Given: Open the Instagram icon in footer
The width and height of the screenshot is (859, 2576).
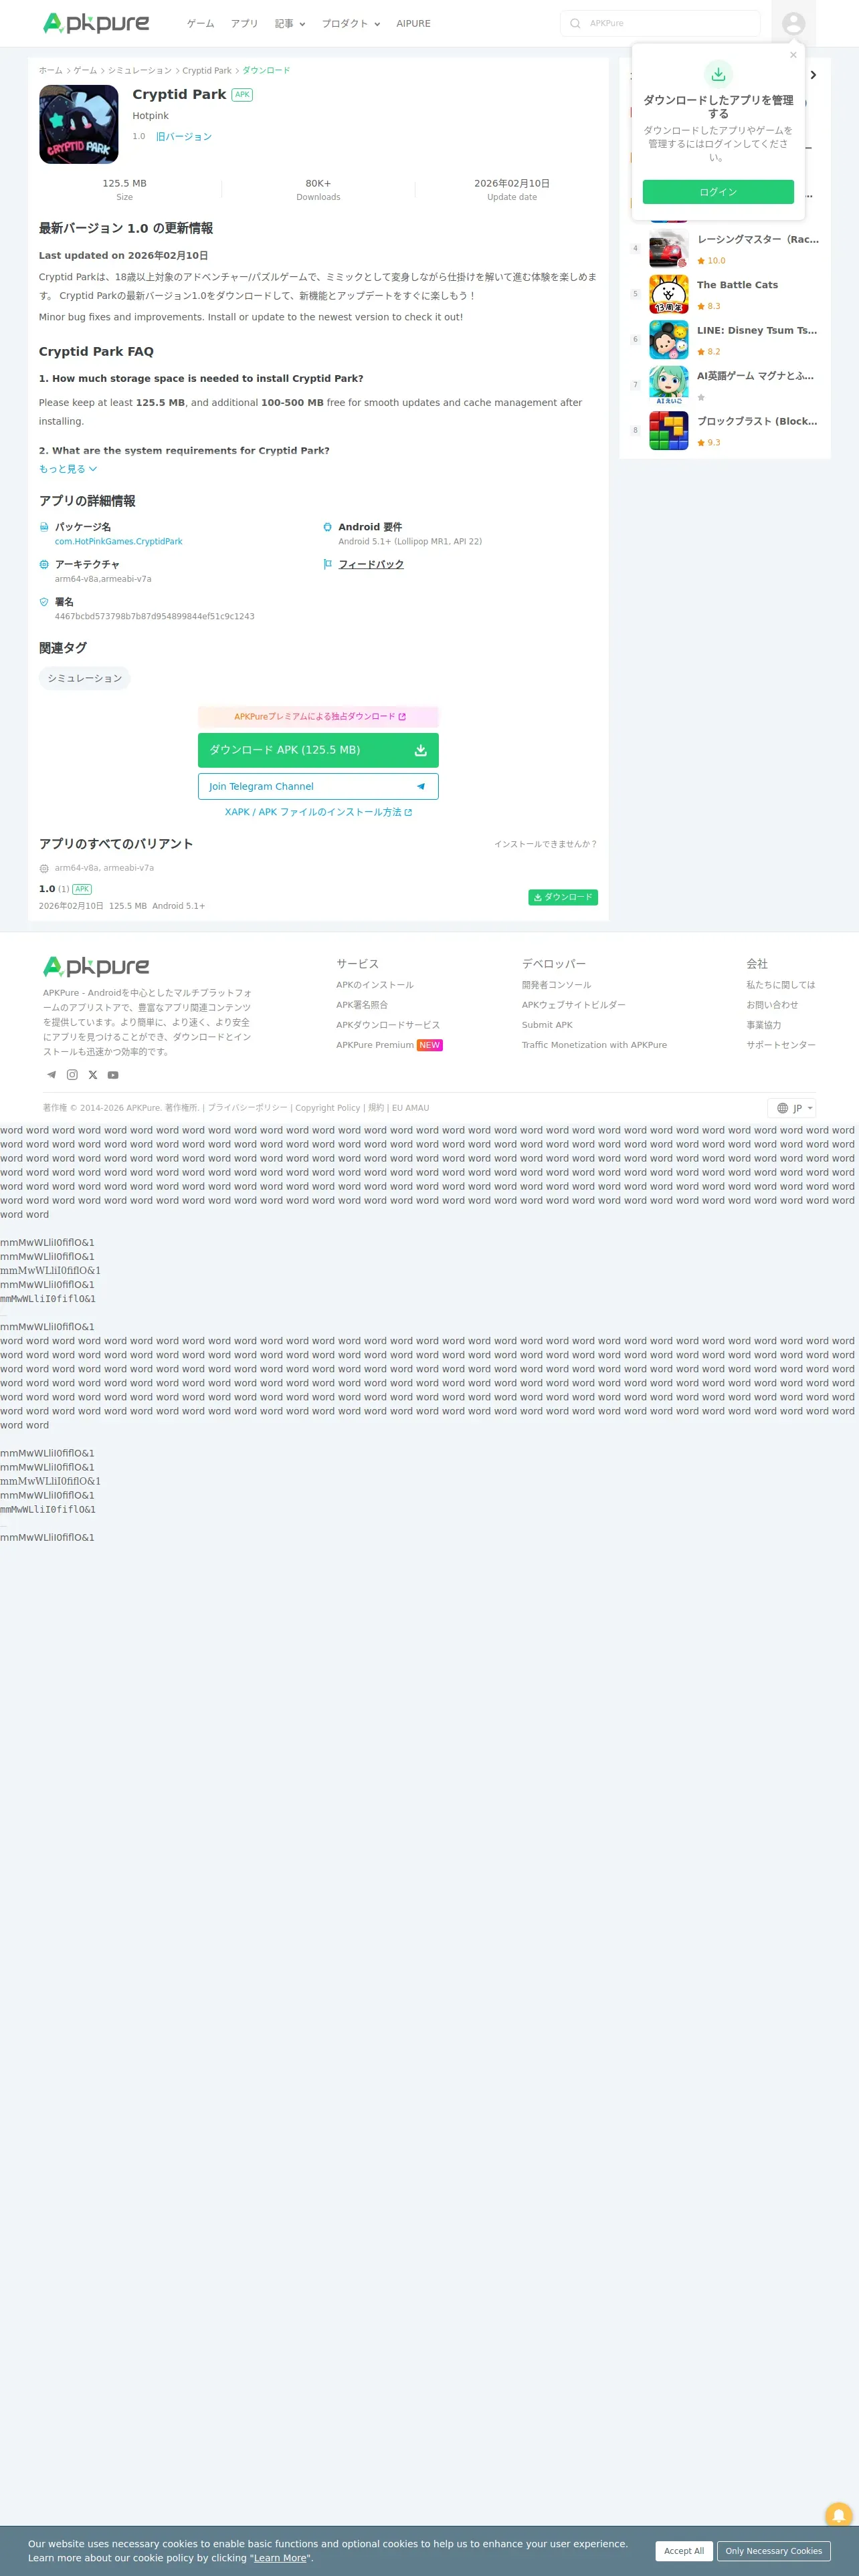Looking at the screenshot, I should 72,1075.
